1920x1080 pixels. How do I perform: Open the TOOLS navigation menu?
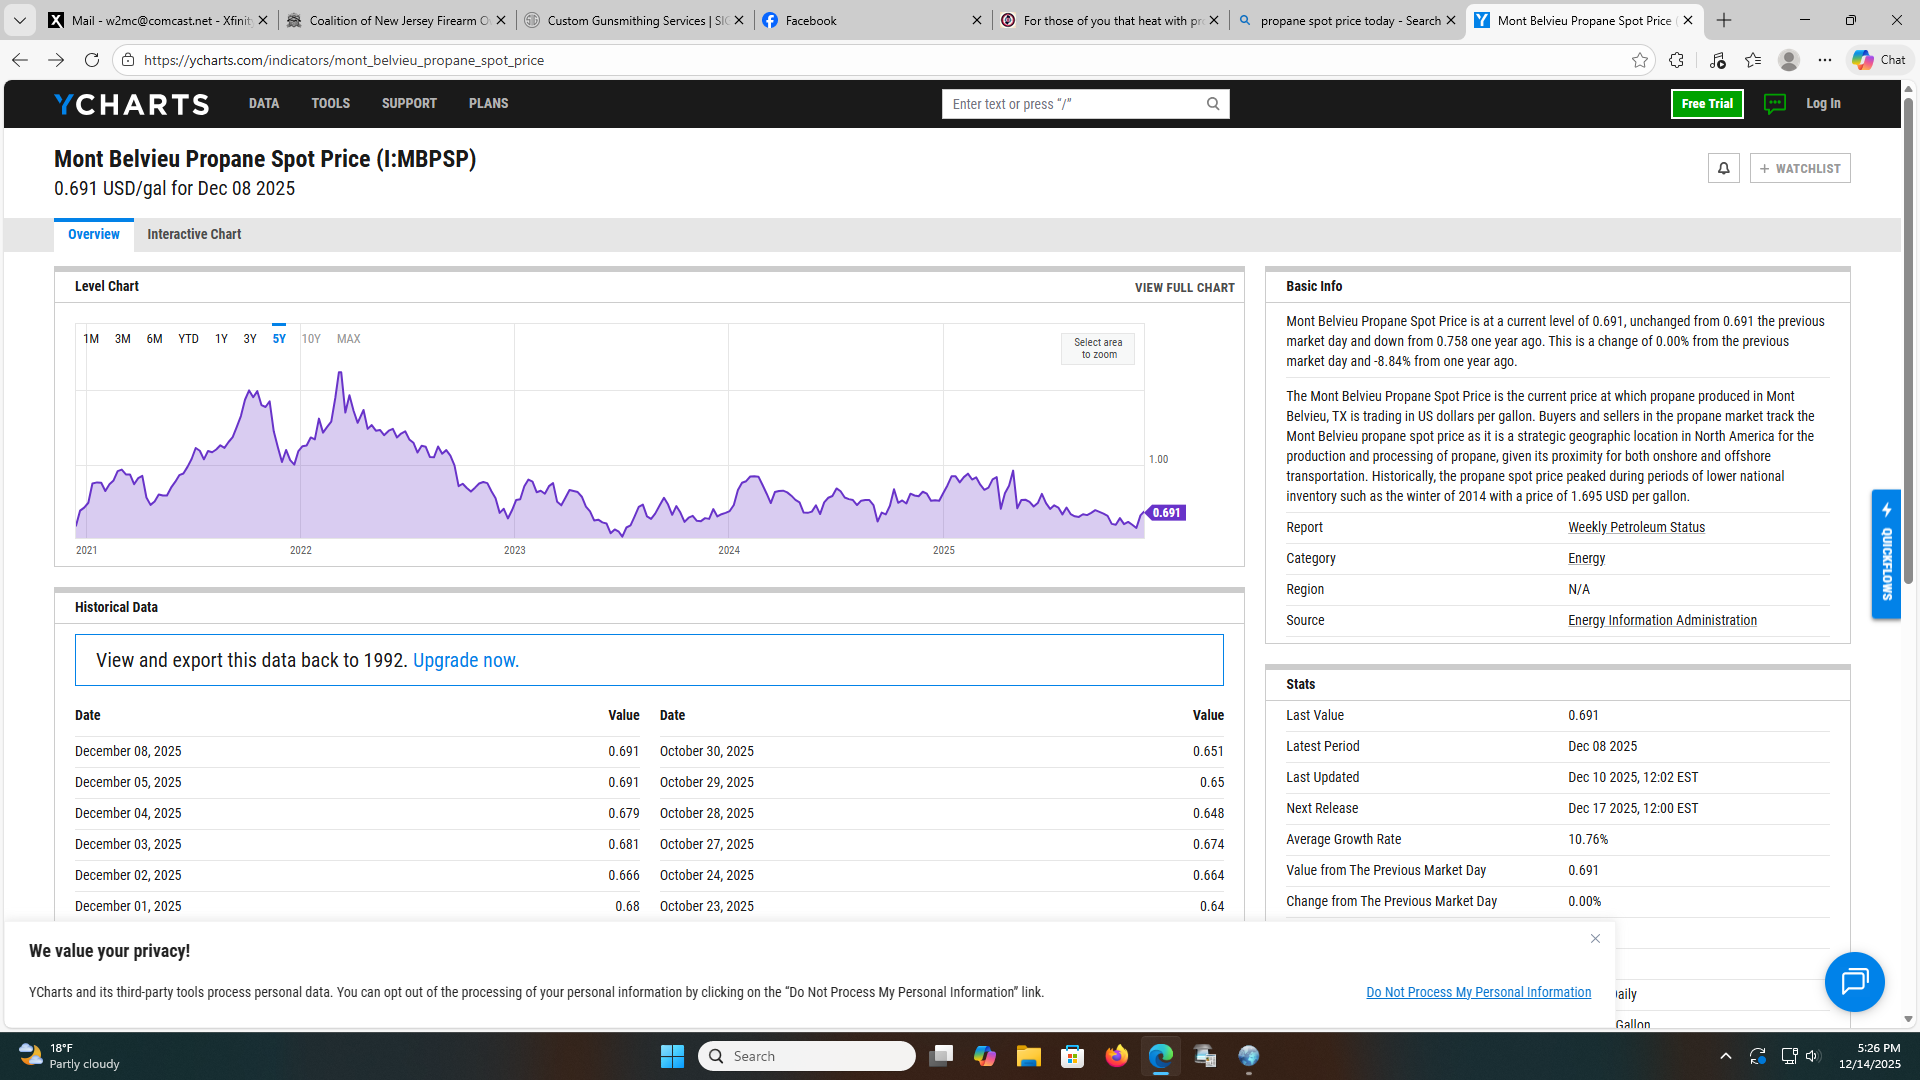pyautogui.click(x=330, y=104)
